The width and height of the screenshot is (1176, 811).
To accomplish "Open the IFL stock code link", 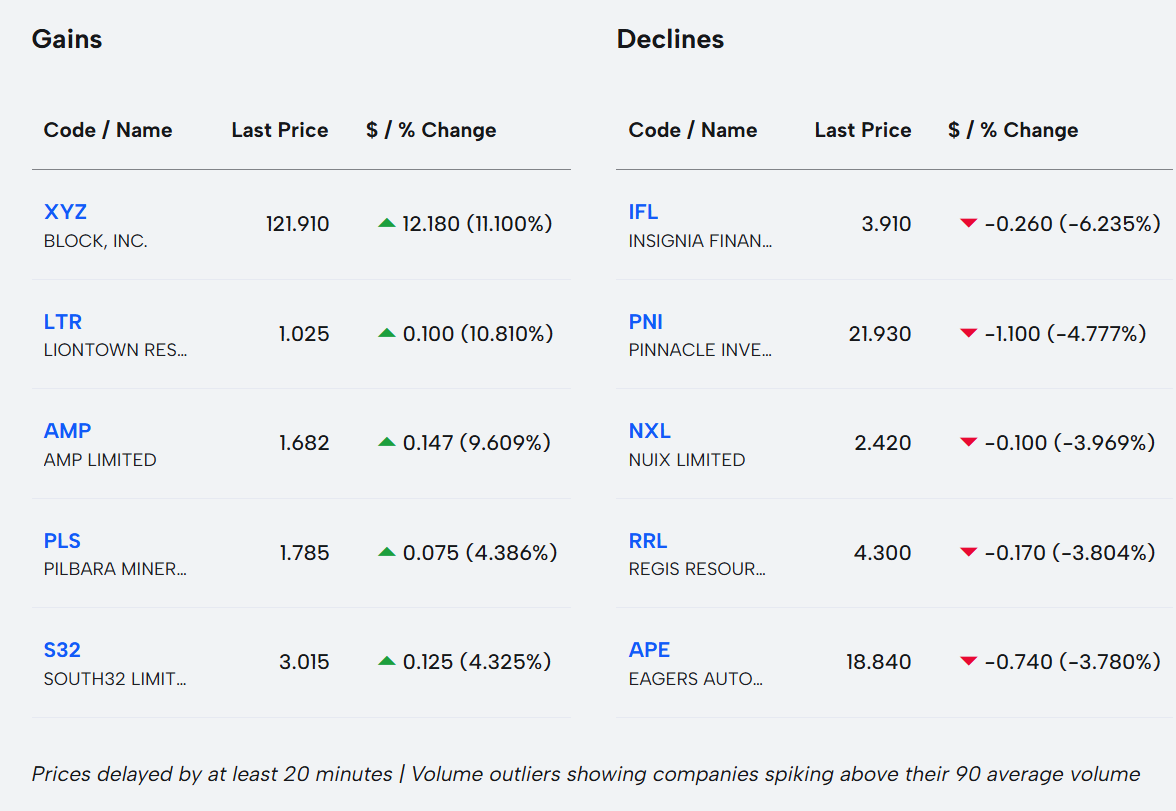I will point(643,212).
